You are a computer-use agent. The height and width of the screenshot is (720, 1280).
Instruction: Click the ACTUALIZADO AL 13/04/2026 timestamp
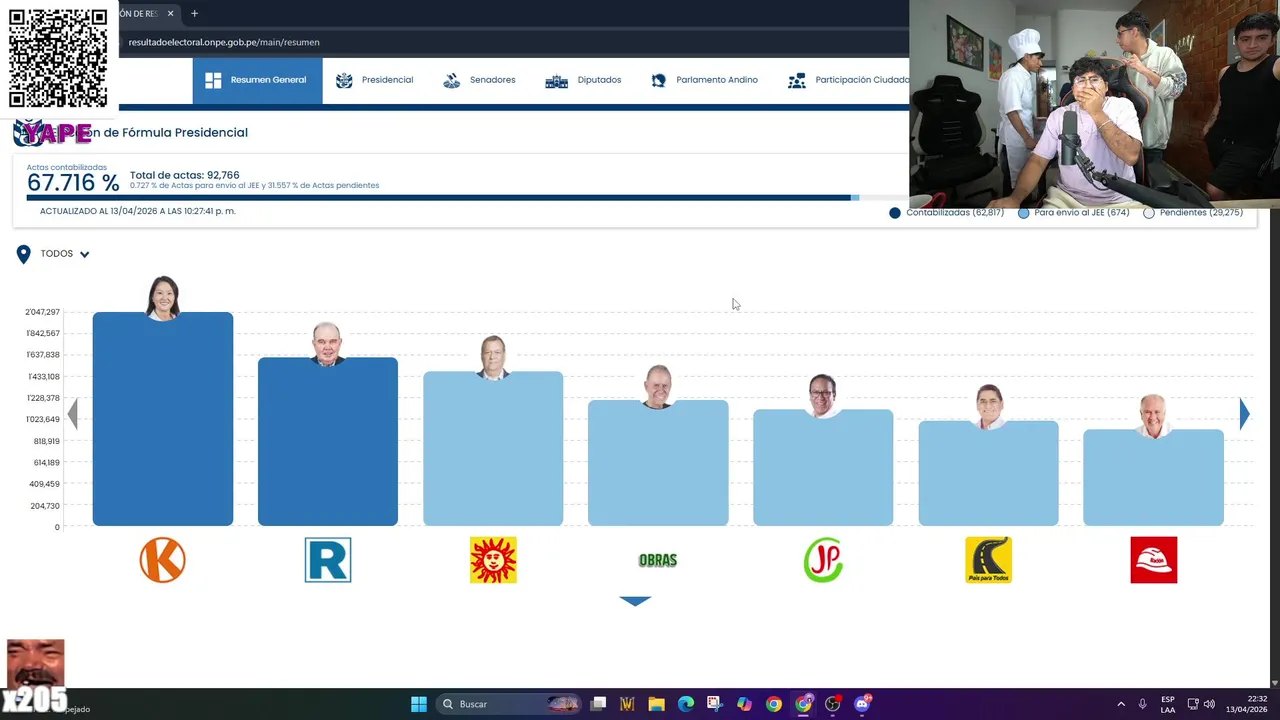pyautogui.click(x=138, y=211)
